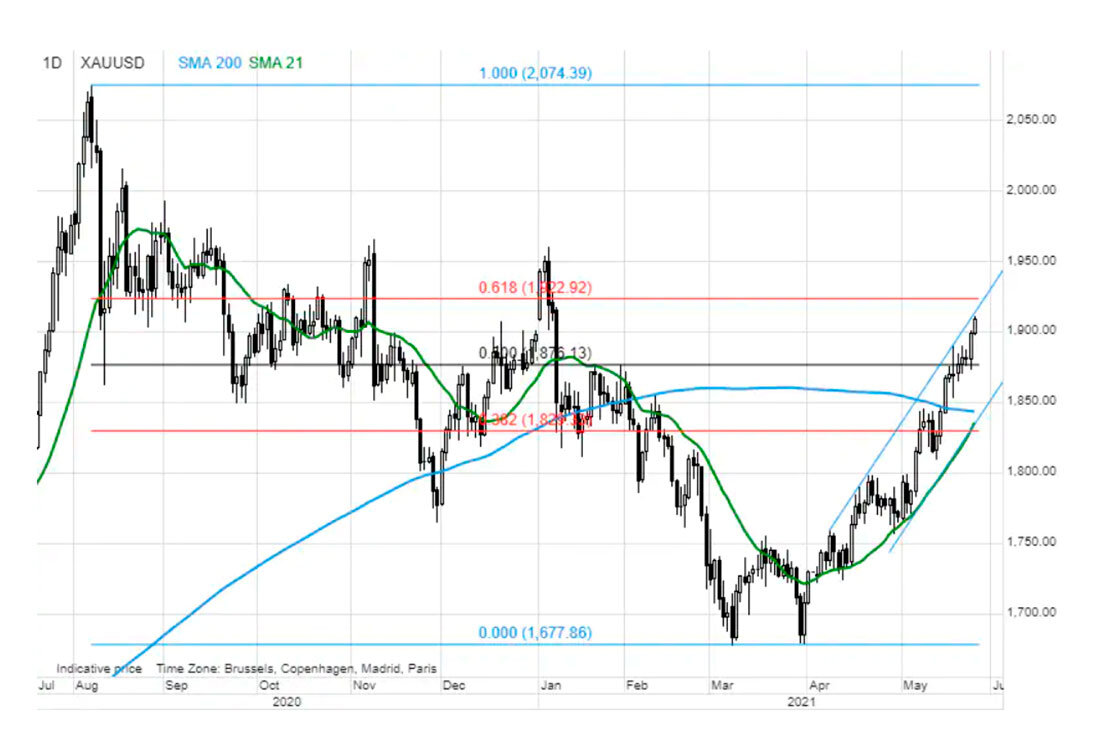The height and width of the screenshot is (746, 1100).
Task: Click the 2,000.00 price axis value
Action: (1031, 190)
